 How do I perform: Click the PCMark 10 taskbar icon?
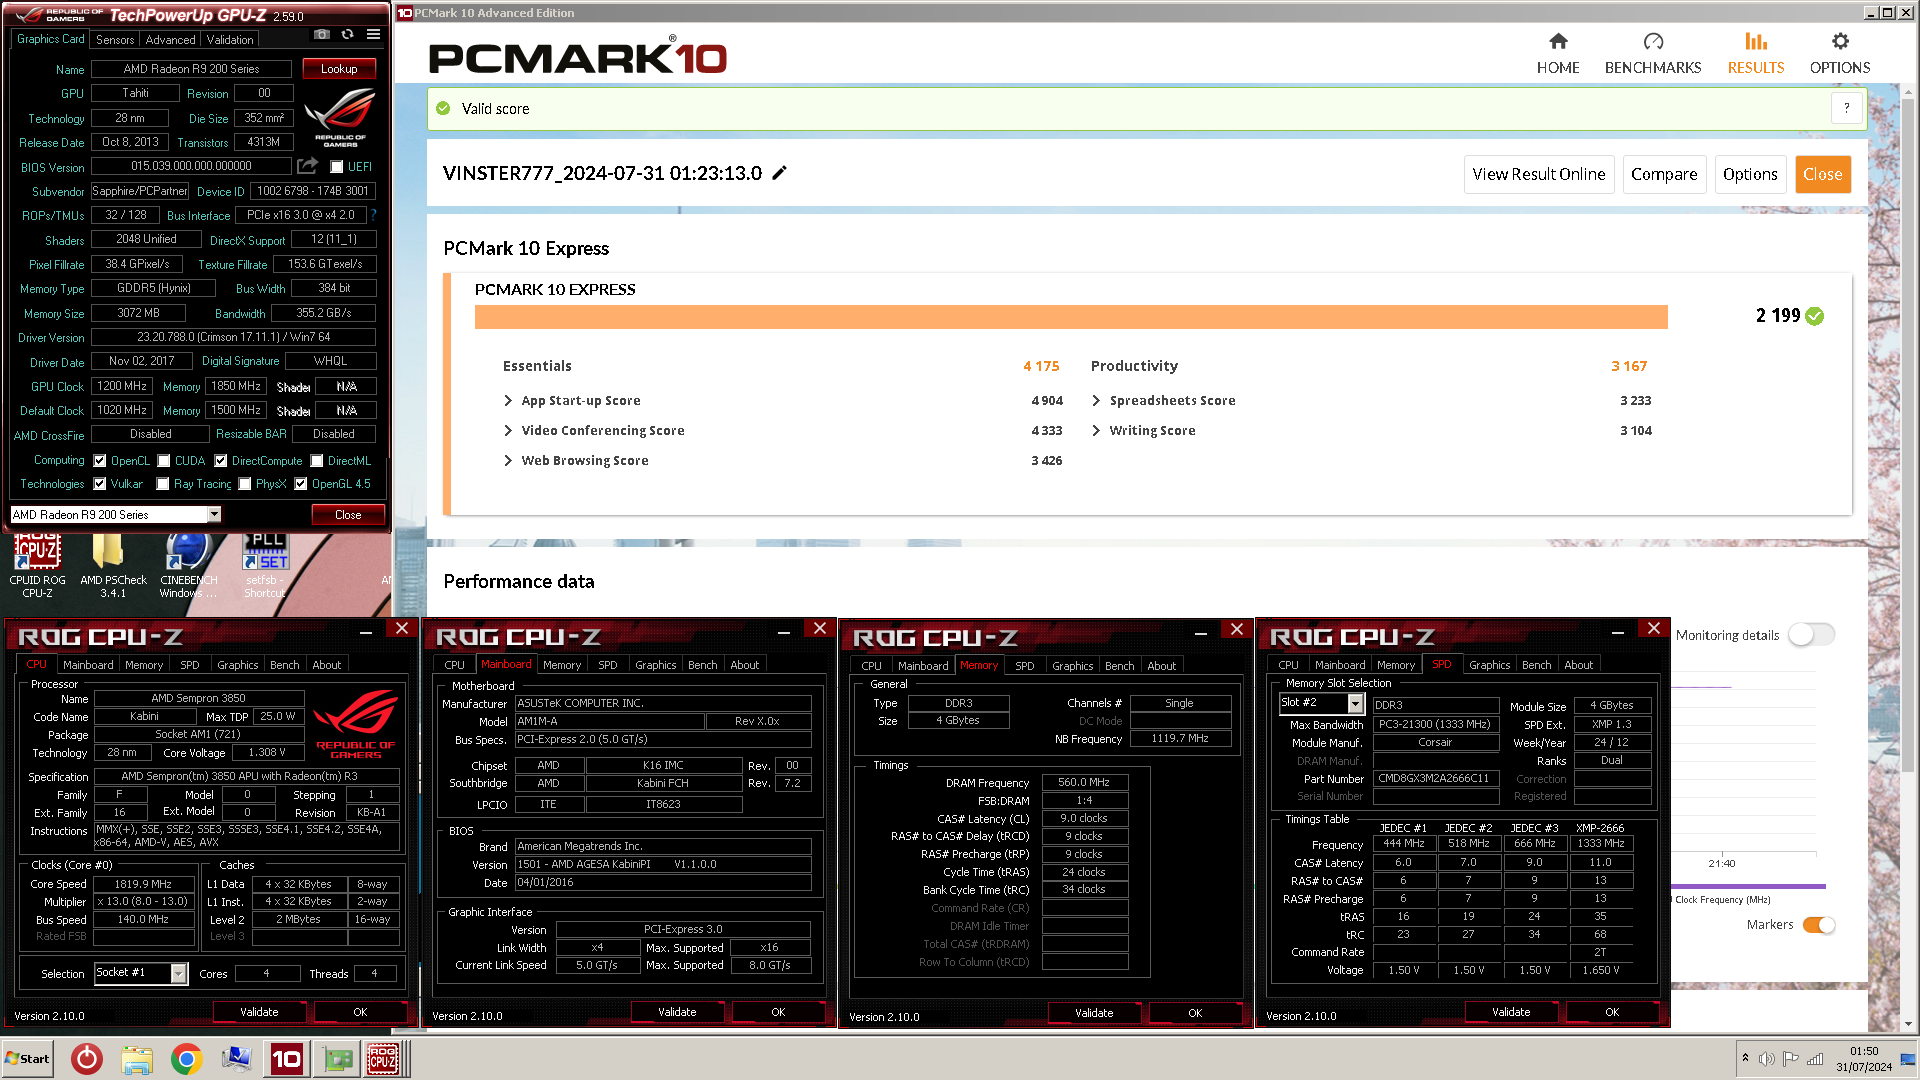(286, 1059)
